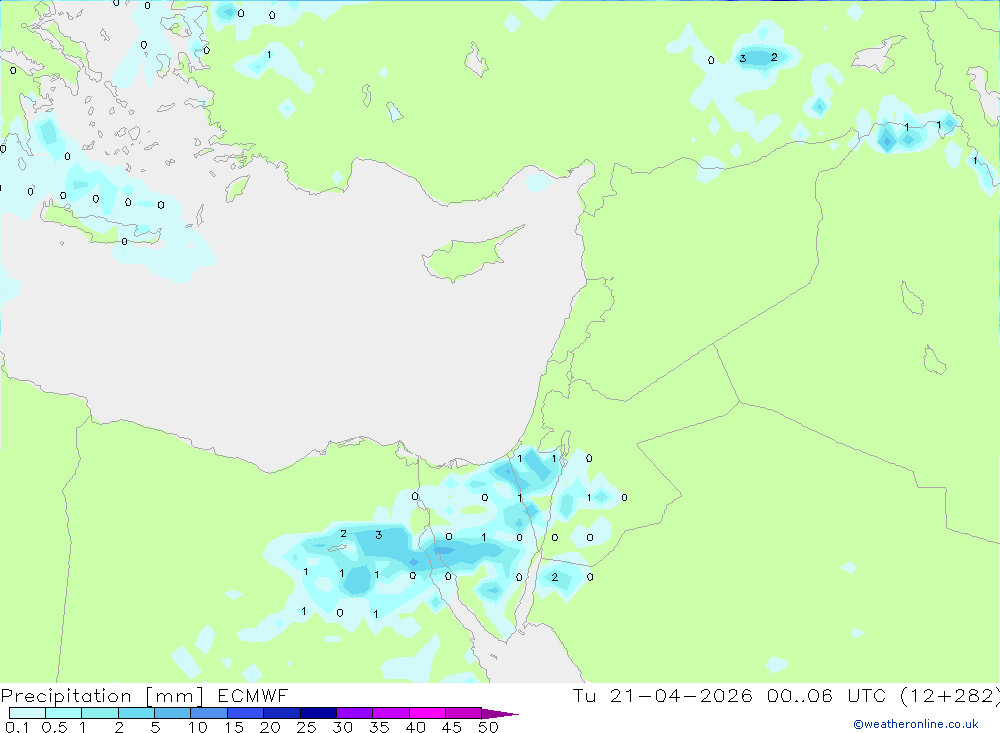
Task: Click the '0.5' legend scale value
Action: click(x=54, y=727)
